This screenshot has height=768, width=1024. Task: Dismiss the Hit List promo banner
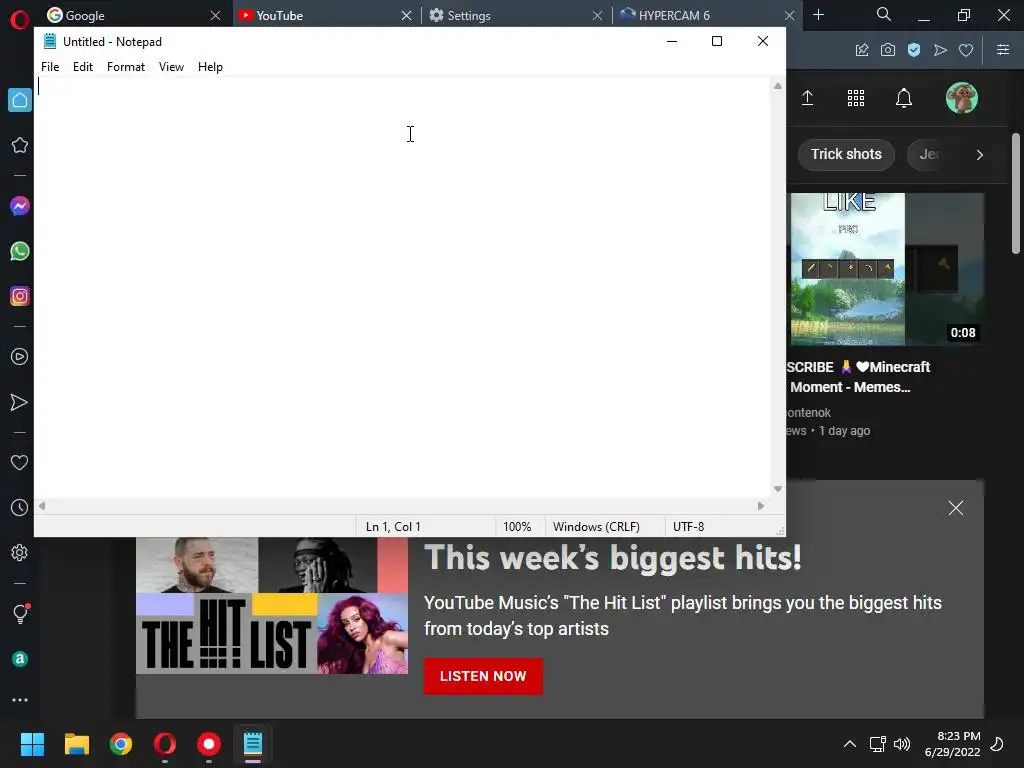click(955, 508)
